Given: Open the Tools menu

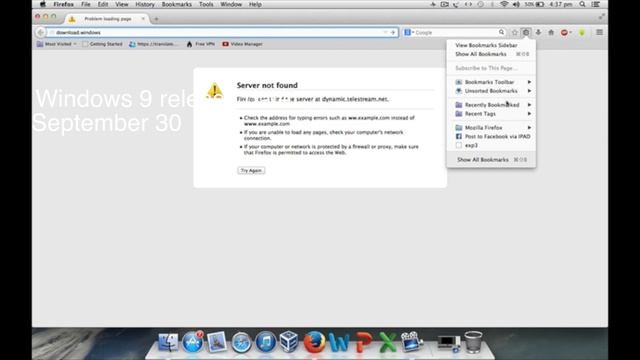Looking at the screenshot, I should tap(206, 4).
